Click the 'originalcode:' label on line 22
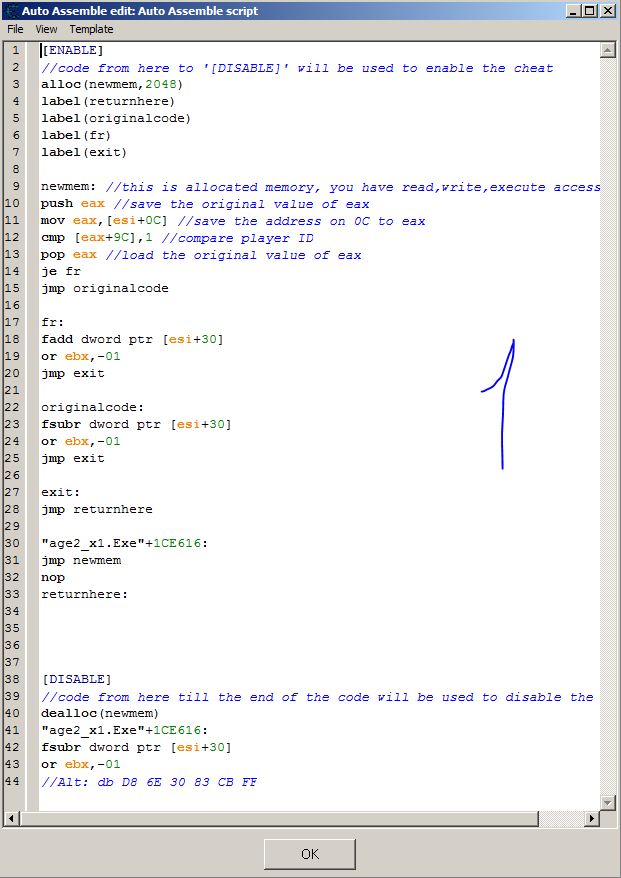 92,407
